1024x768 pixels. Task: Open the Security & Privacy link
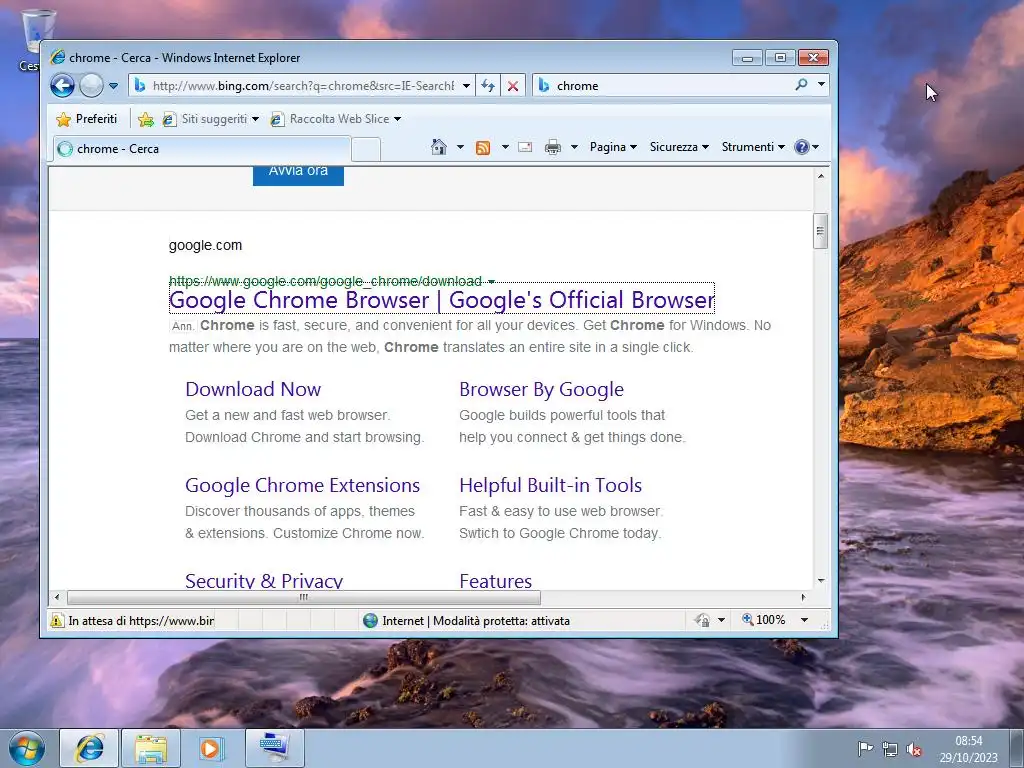pos(264,581)
